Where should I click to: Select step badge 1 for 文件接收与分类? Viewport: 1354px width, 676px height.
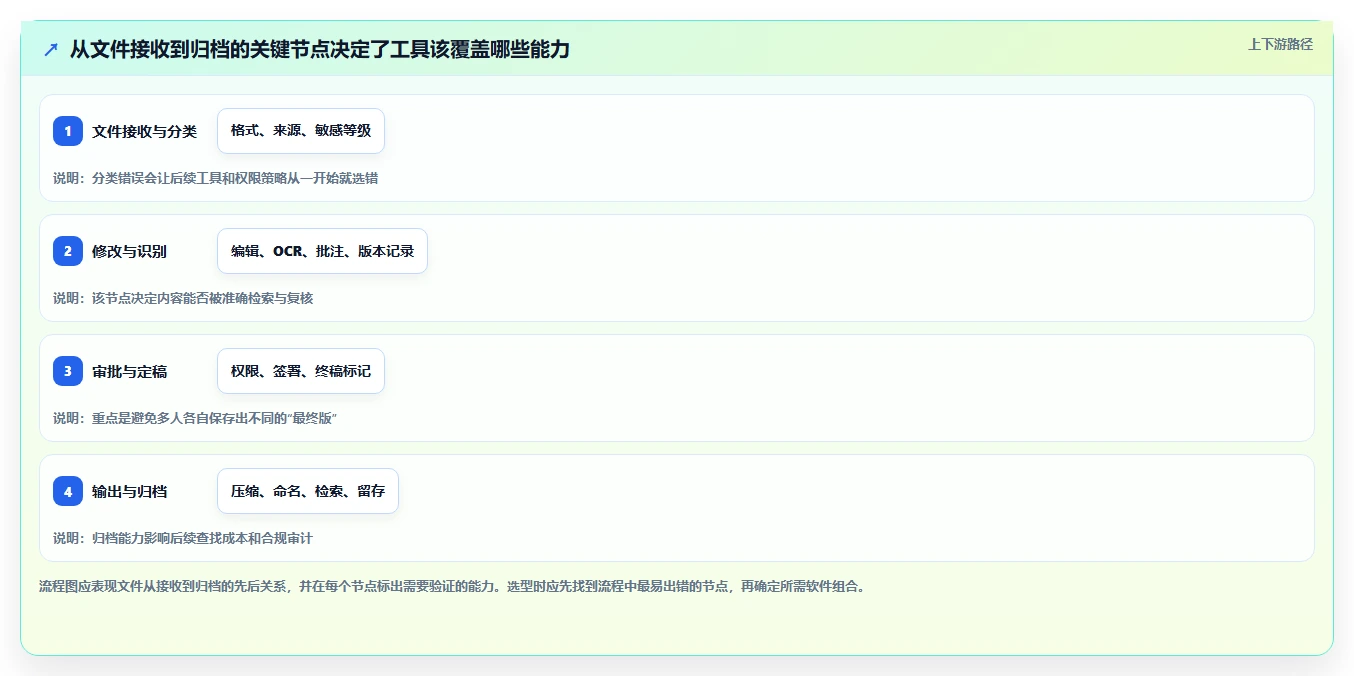[68, 131]
